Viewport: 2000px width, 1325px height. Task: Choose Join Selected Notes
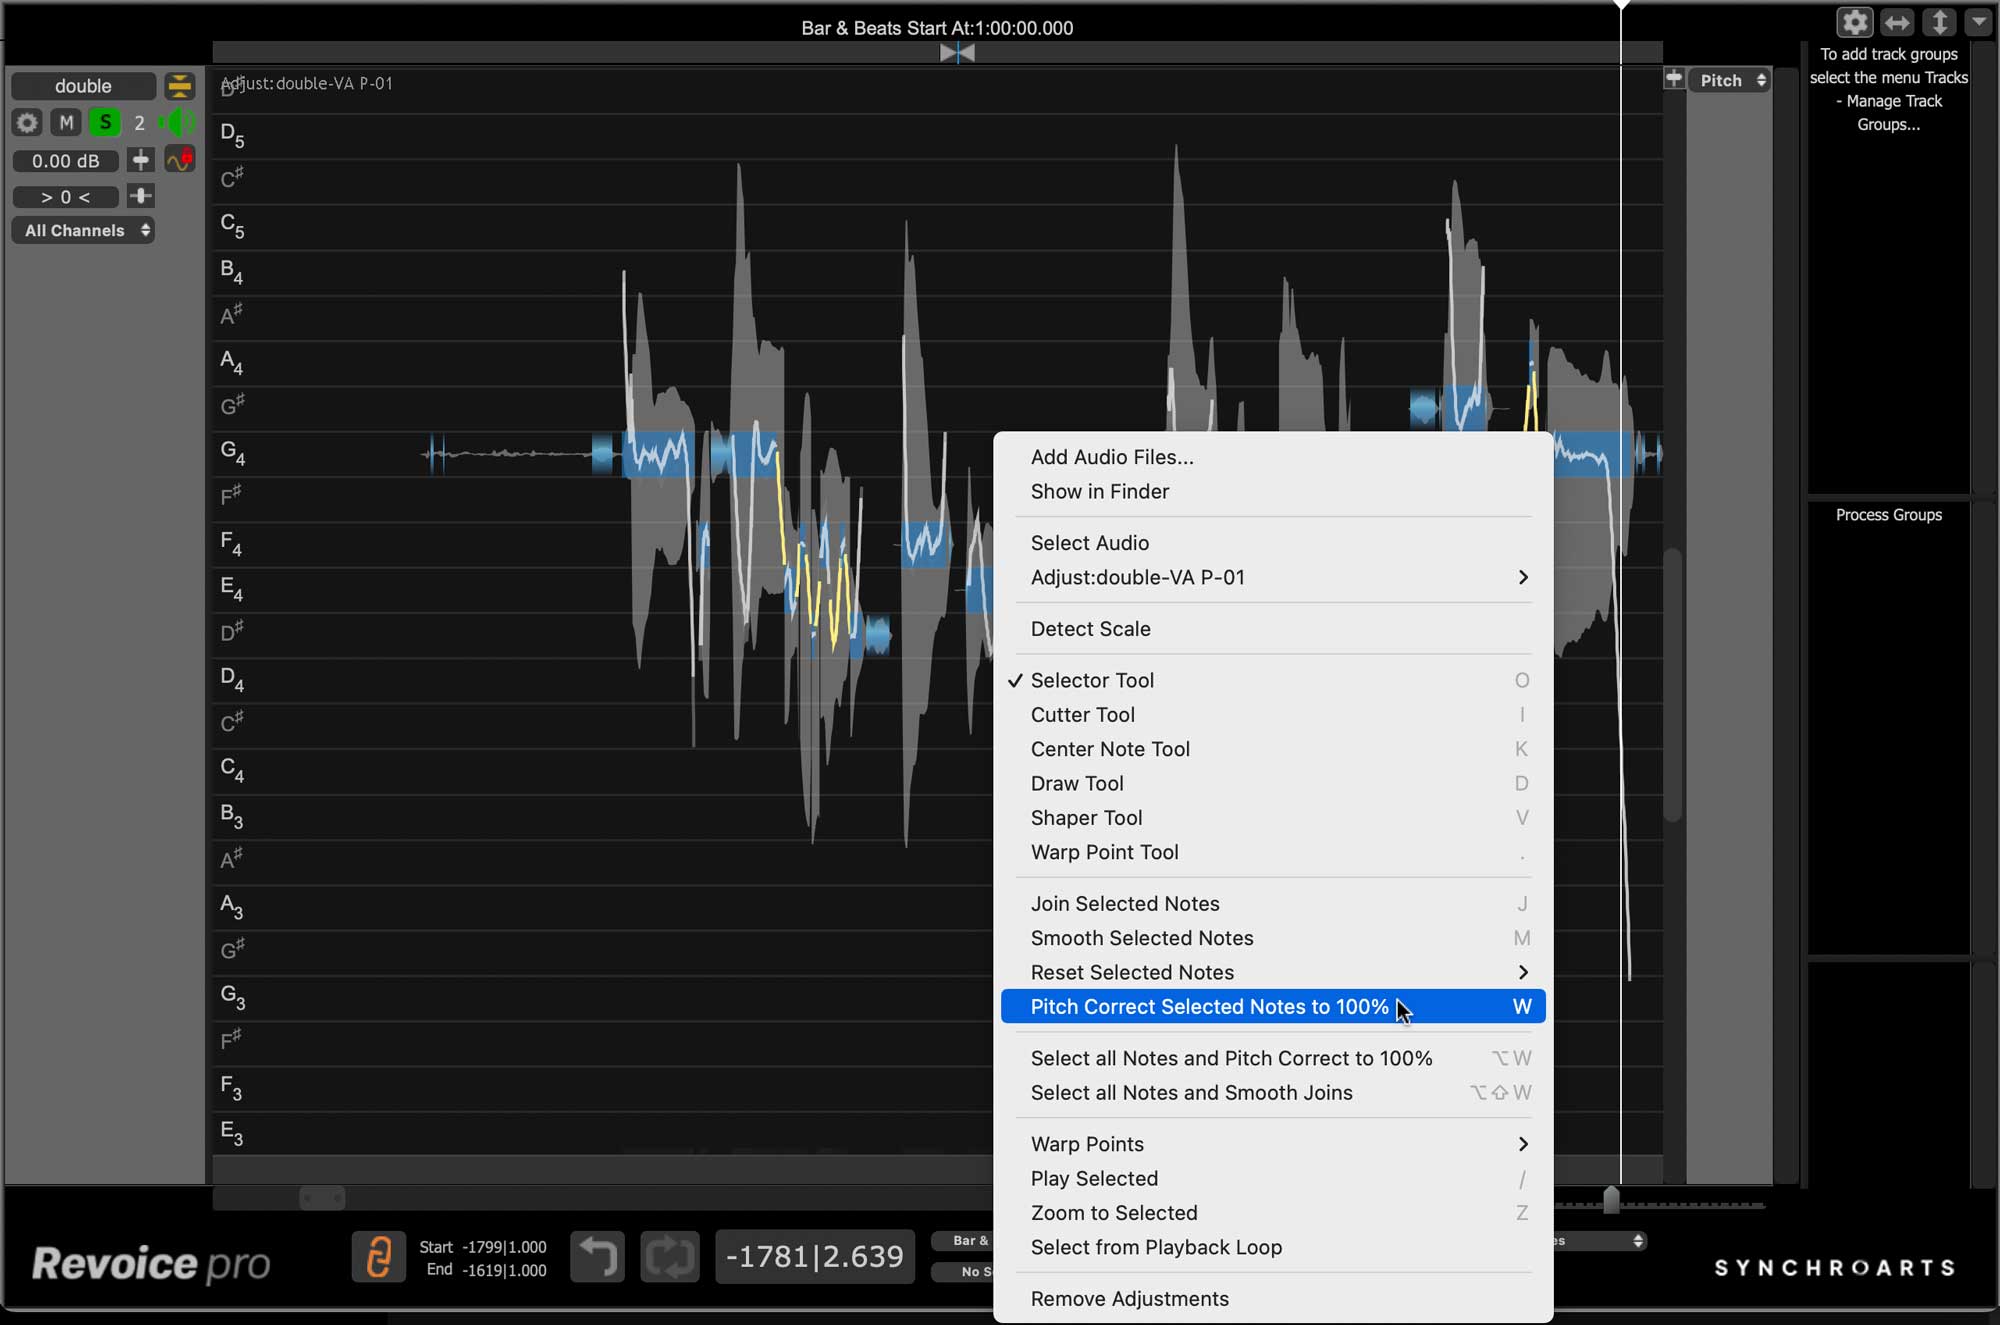point(1273,903)
